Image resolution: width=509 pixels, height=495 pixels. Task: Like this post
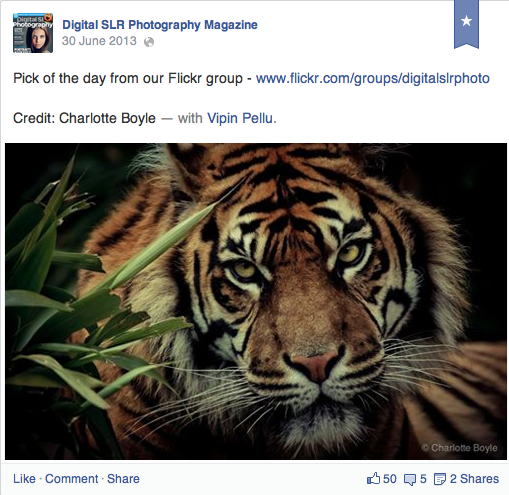[x=24, y=479]
